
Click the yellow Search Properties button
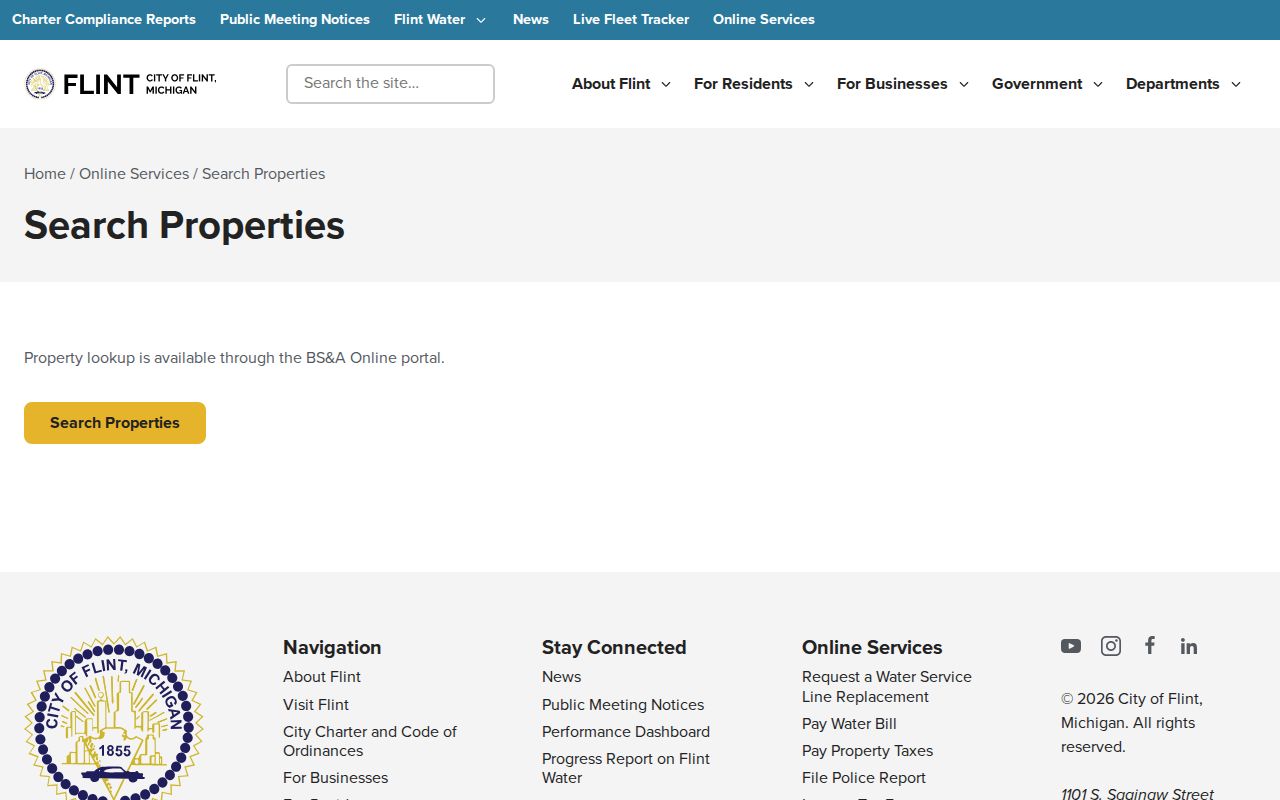[x=115, y=423]
